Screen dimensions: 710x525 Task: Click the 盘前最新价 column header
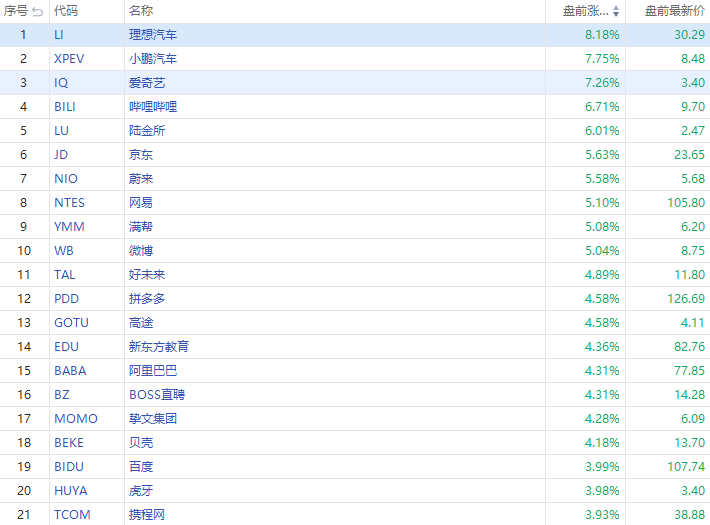click(x=675, y=11)
